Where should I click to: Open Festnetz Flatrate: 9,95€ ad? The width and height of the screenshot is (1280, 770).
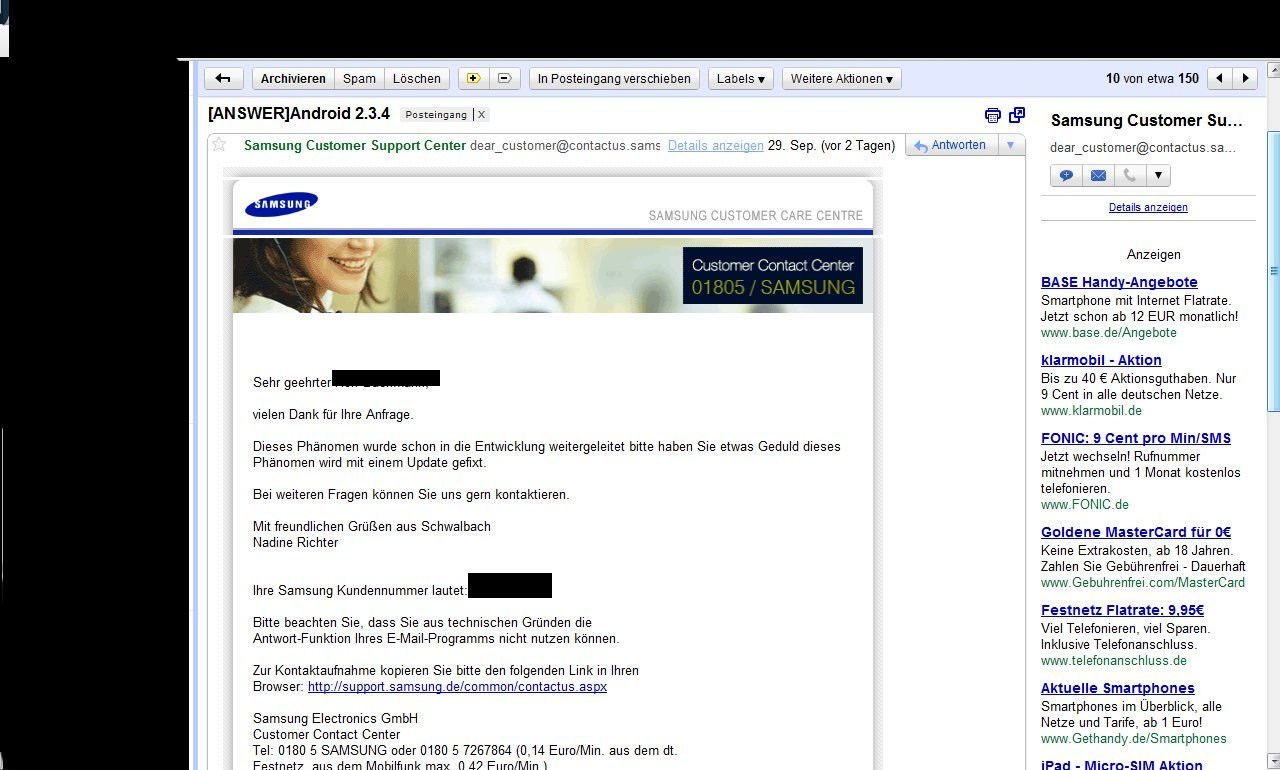1122,610
